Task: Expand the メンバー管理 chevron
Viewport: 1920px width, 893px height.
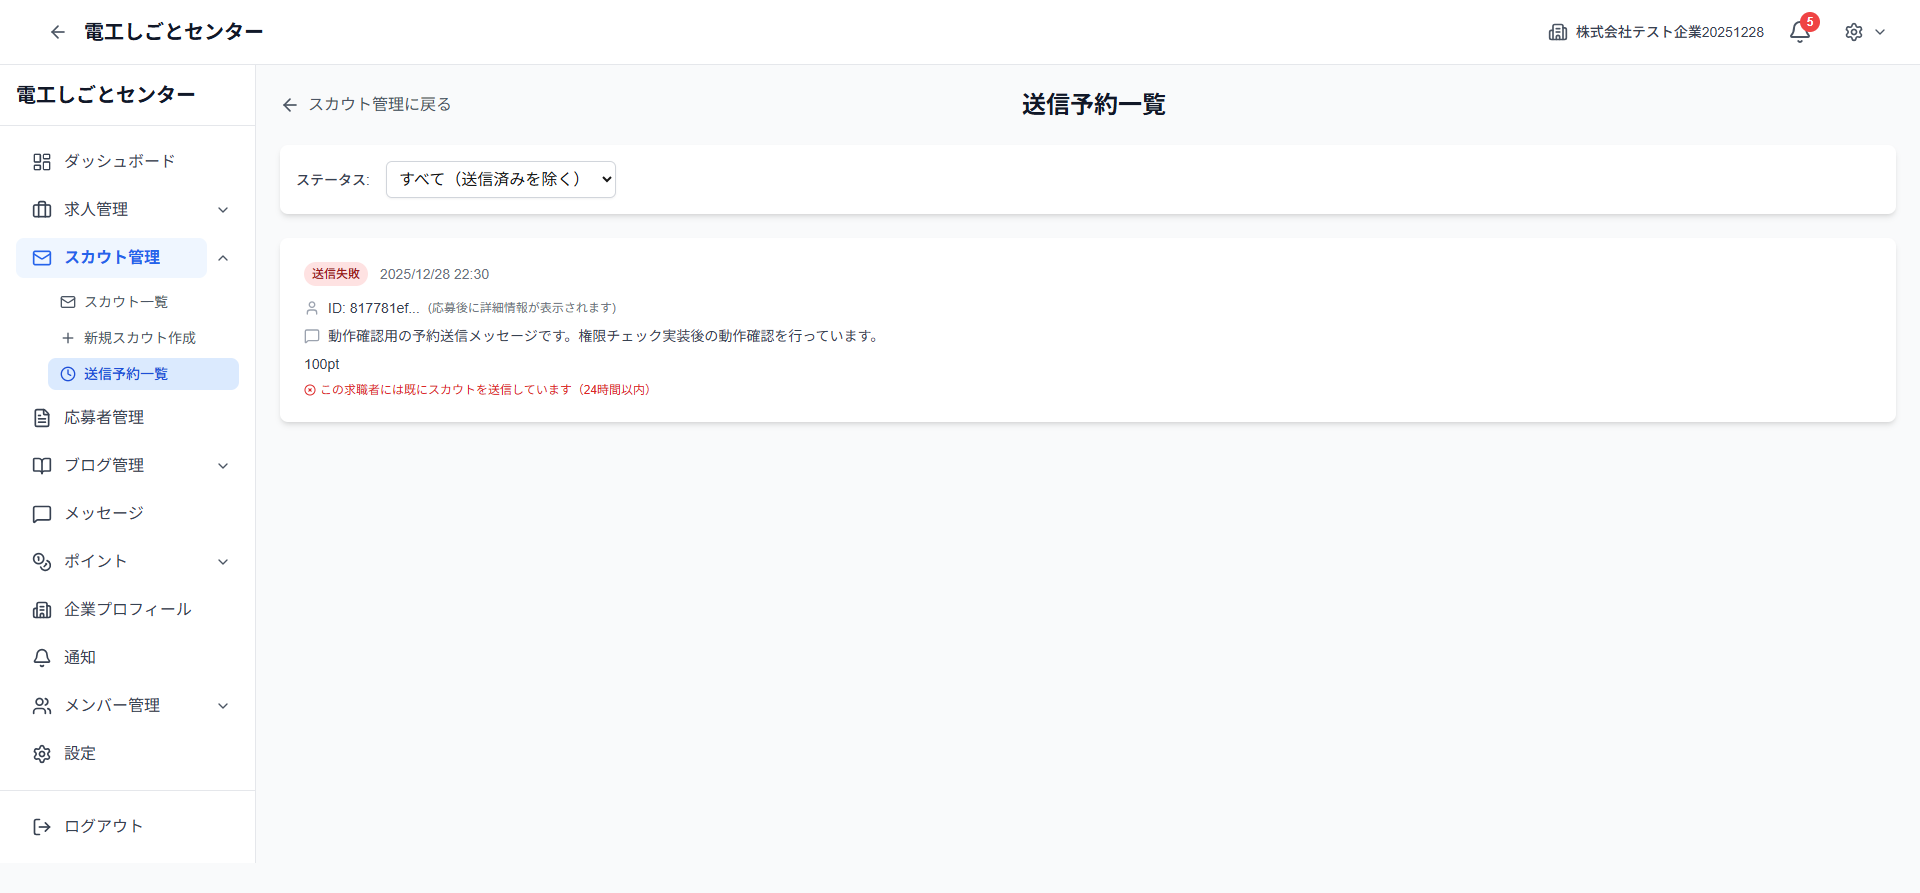Action: [223, 706]
